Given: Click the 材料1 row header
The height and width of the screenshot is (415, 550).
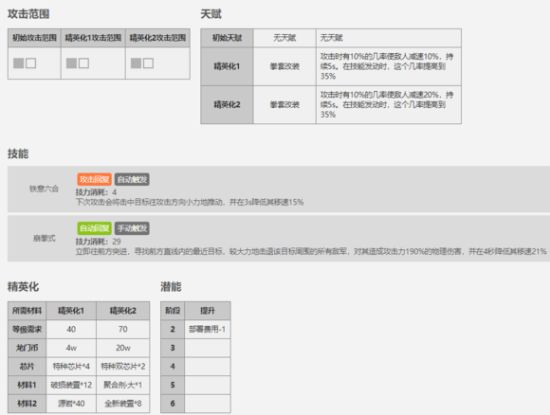Looking at the screenshot, I should [x=27, y=385].
